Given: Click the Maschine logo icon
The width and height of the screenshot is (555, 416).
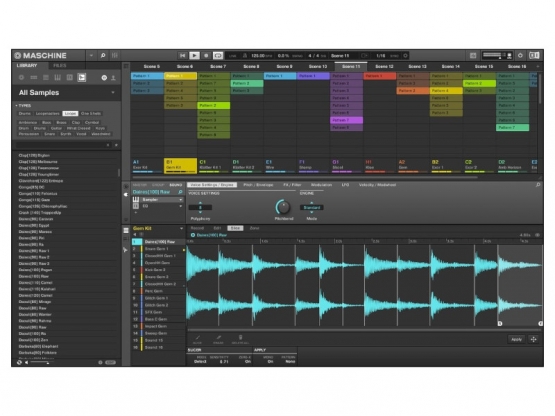Looking at the screenshot, I should coord(17,56).
